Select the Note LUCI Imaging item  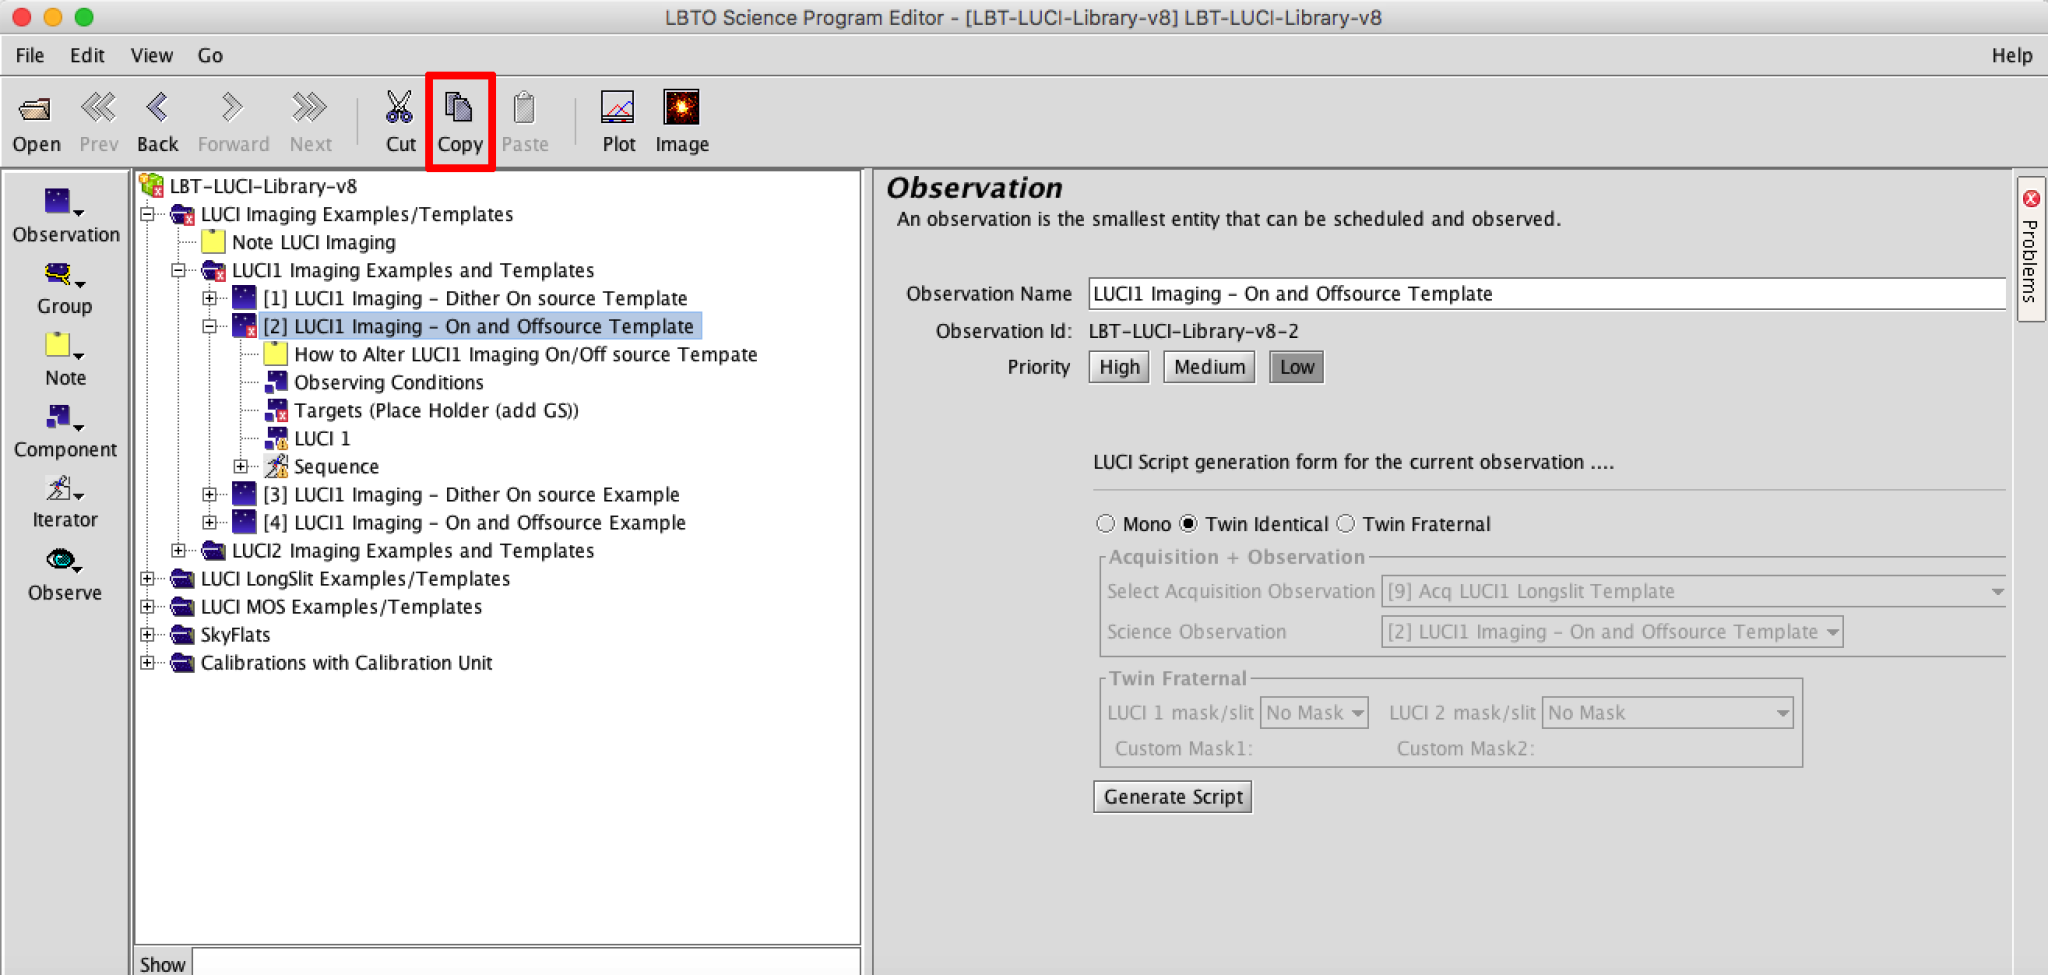click(x=313, y=242)
